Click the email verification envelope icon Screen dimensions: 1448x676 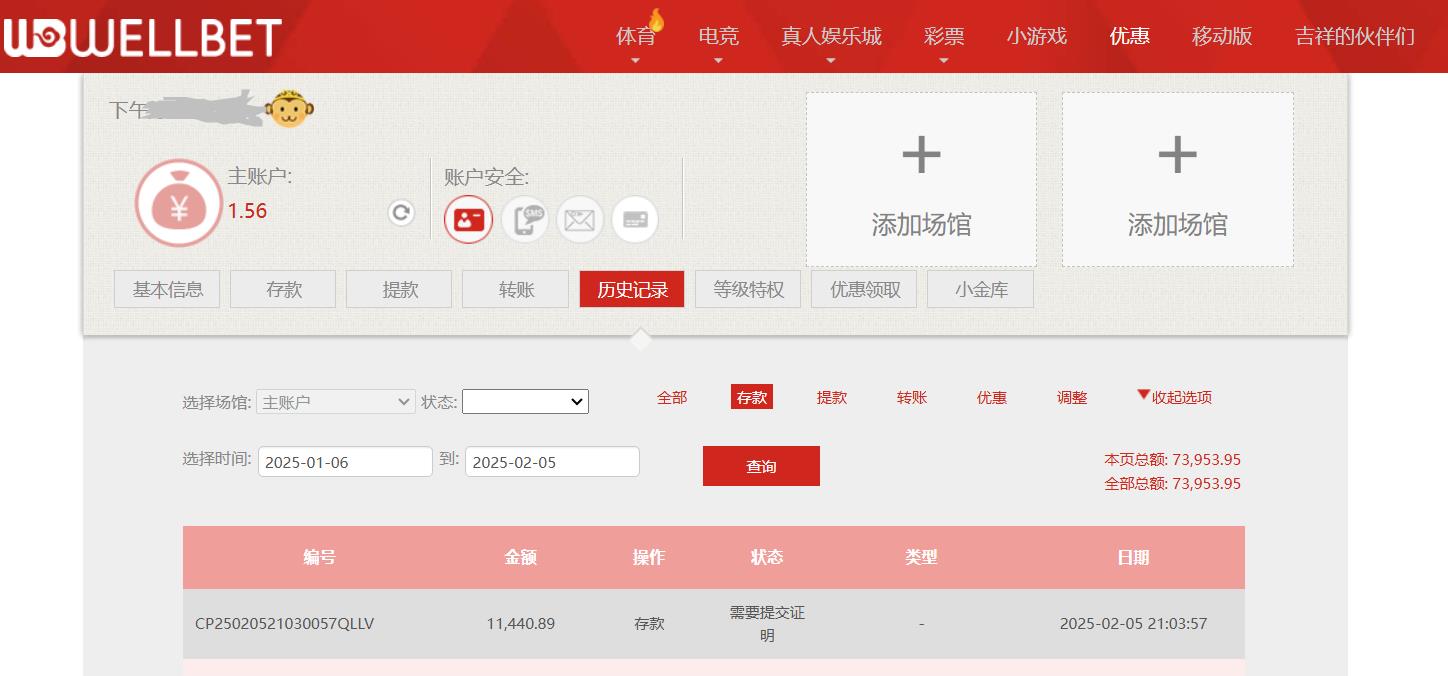[580, 219]
